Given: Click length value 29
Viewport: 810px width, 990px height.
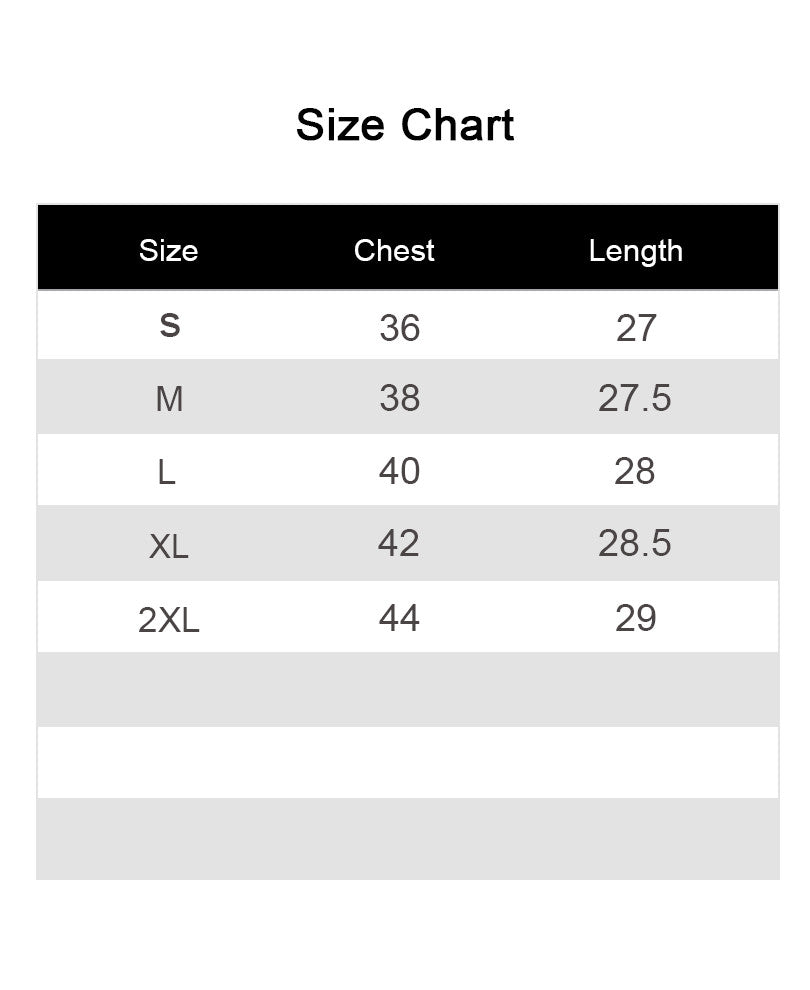Looking at the screenshot, I should point(636,618).
